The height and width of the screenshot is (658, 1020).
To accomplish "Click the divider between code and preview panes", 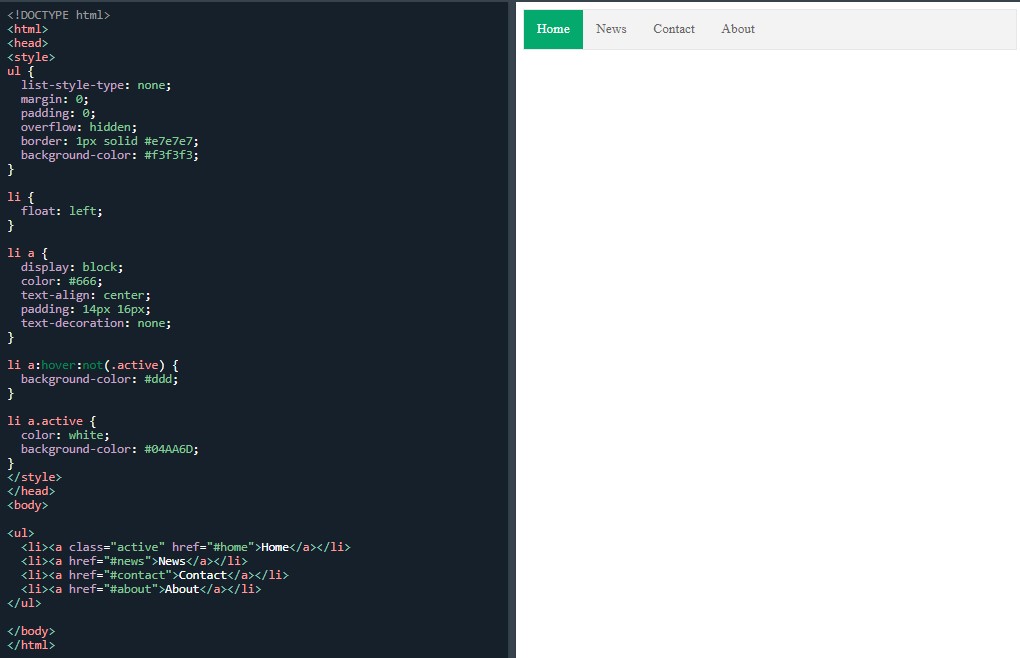I will (x=512, y=329).
